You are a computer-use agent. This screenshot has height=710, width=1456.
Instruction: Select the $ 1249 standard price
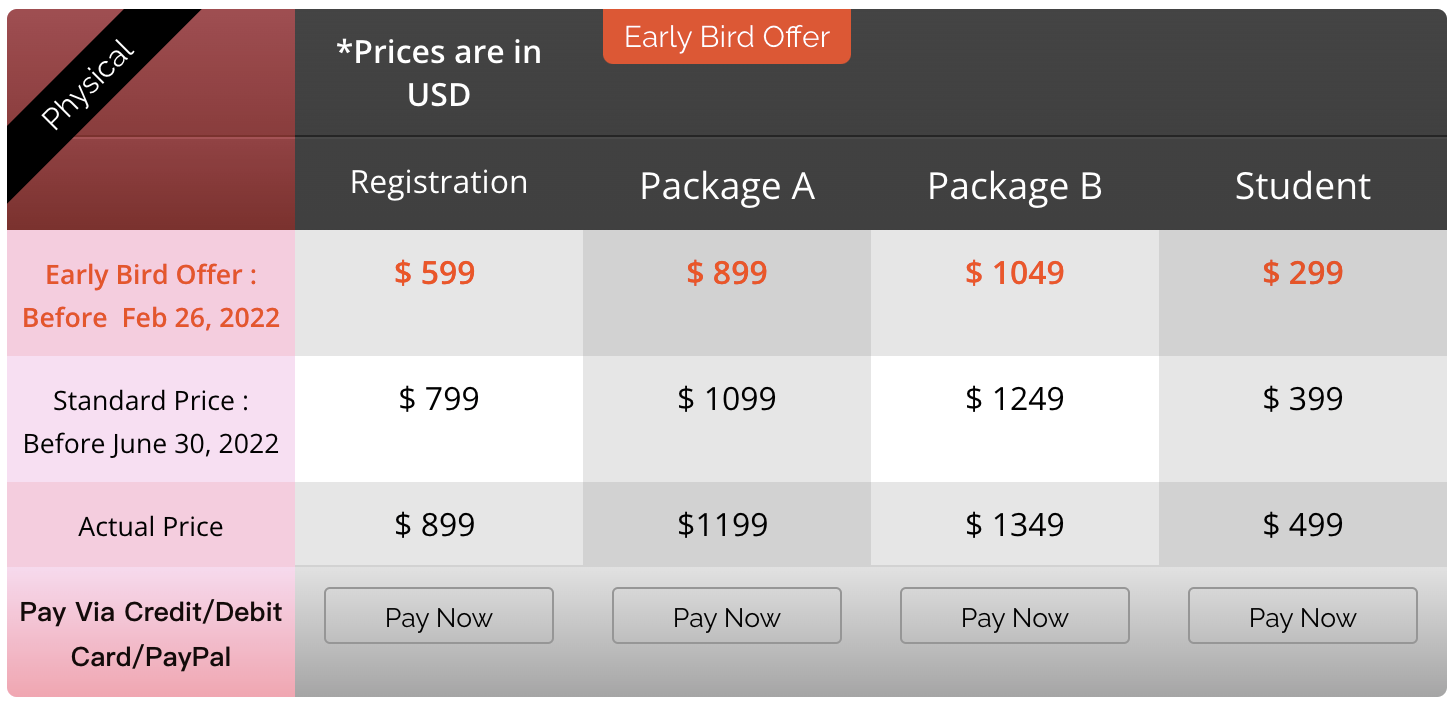(1014, 399)
